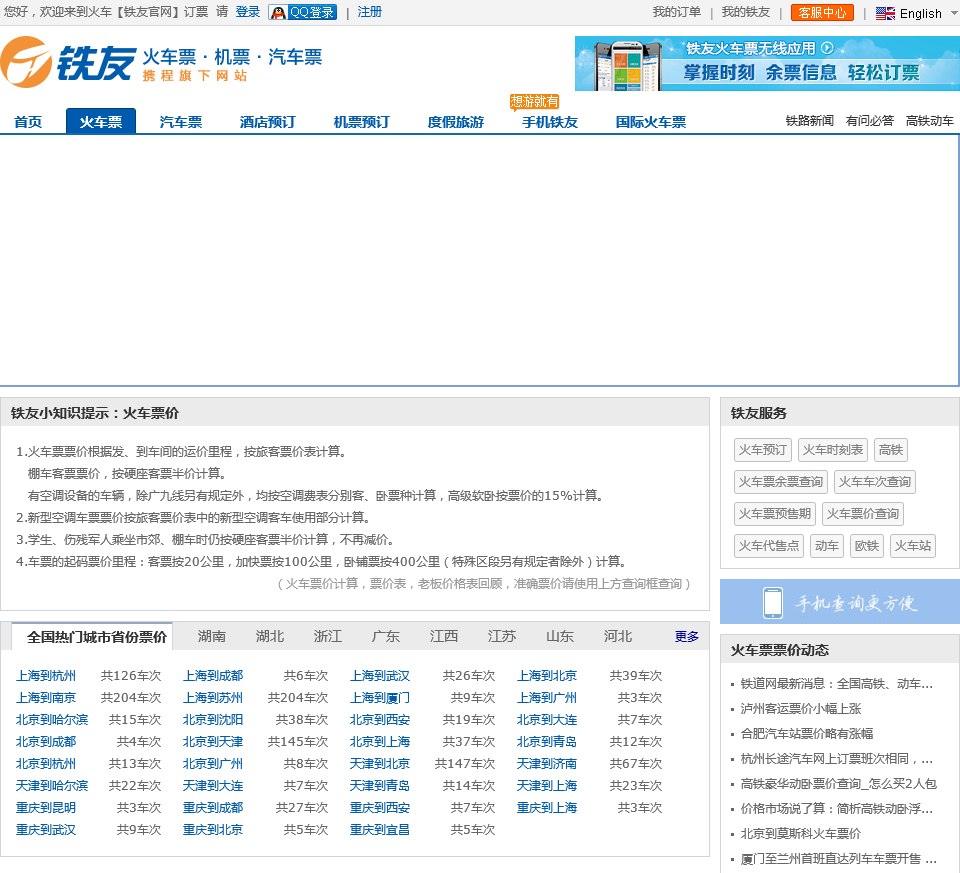Screen dimensions: 960x873
Task: Open 我的订单
Action: [676, 12]
